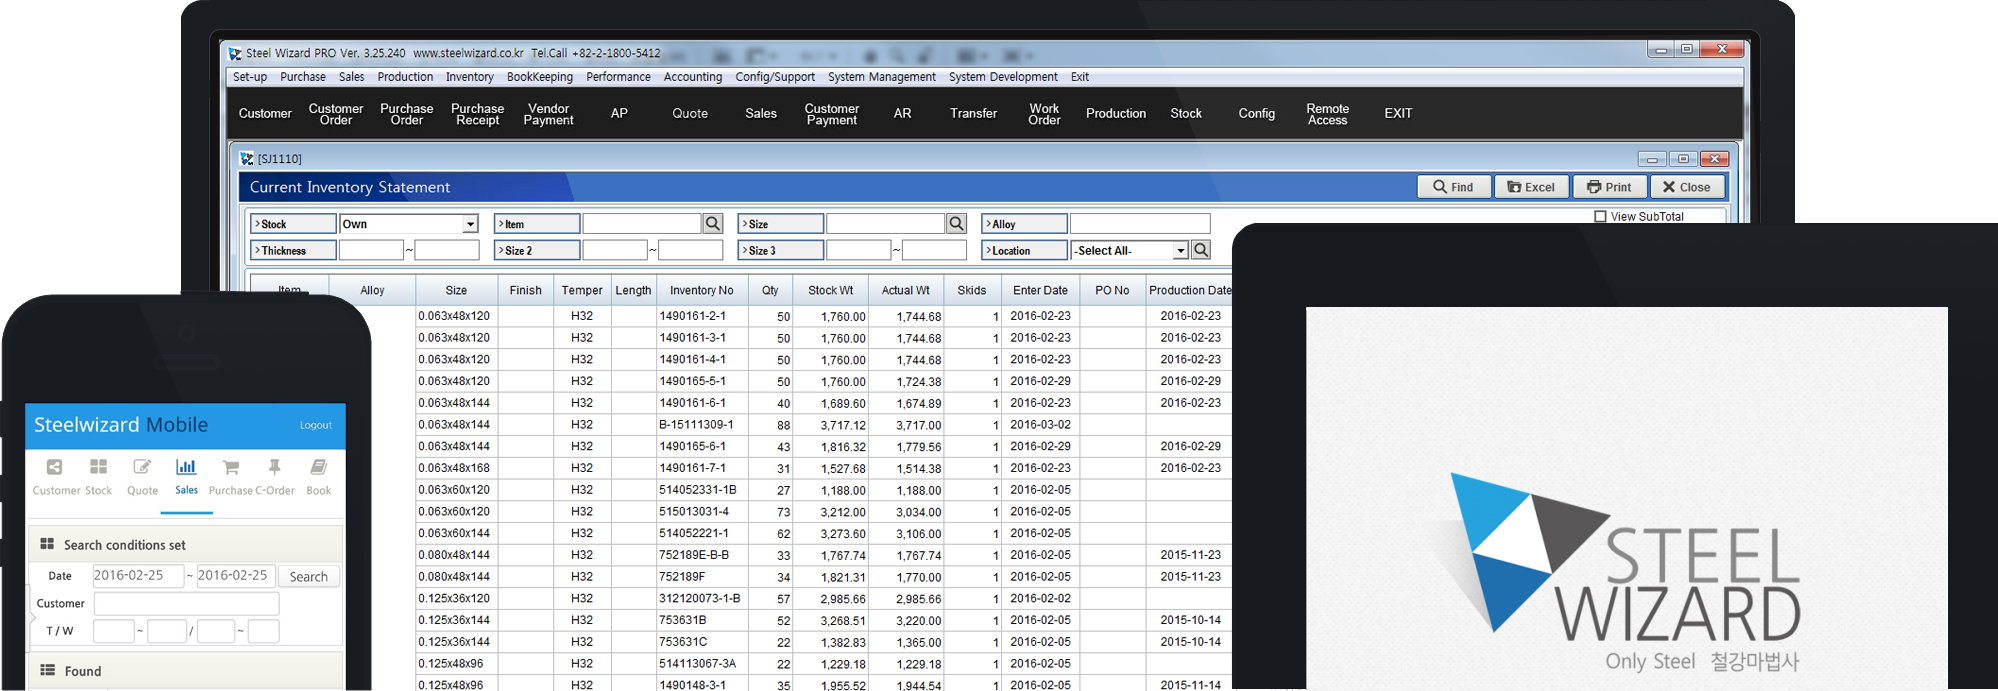This screenshot has width=1998, height=691.
Task: Click the Location search magnifier icon
Action: (1201, 250)
